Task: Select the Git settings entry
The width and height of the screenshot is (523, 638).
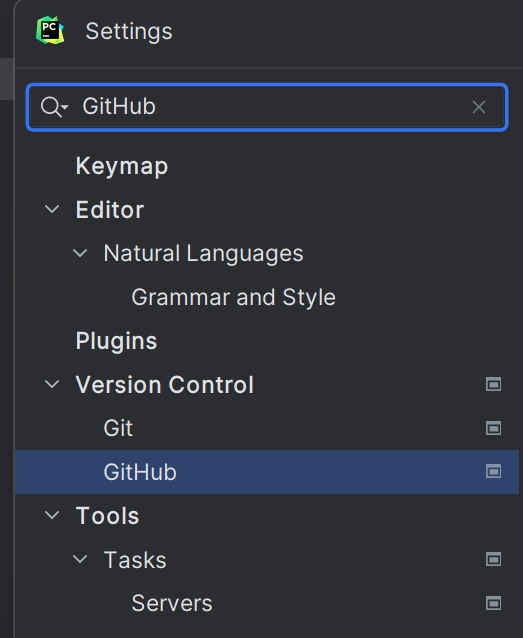Action: coord(118,428)
